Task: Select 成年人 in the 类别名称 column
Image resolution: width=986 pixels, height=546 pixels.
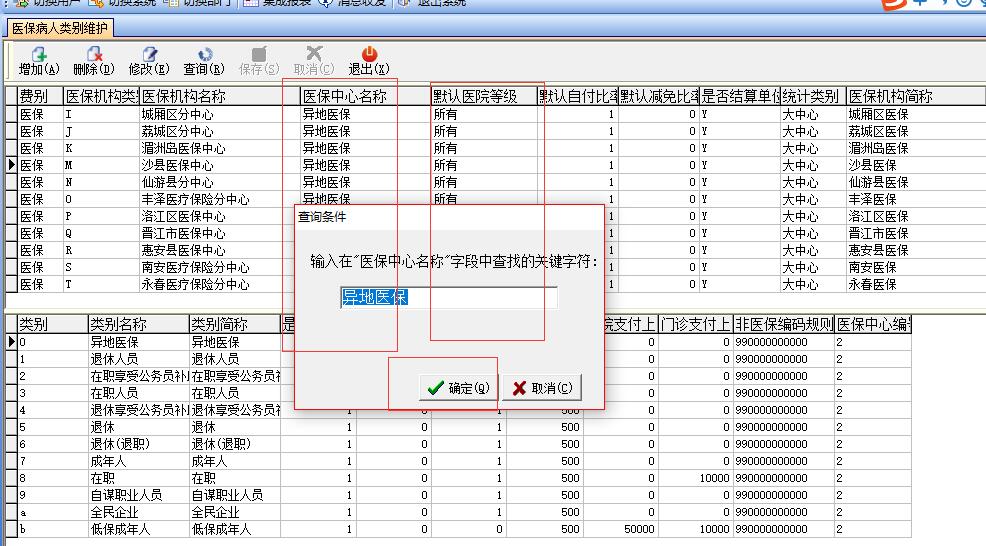Action: point(138,461)
